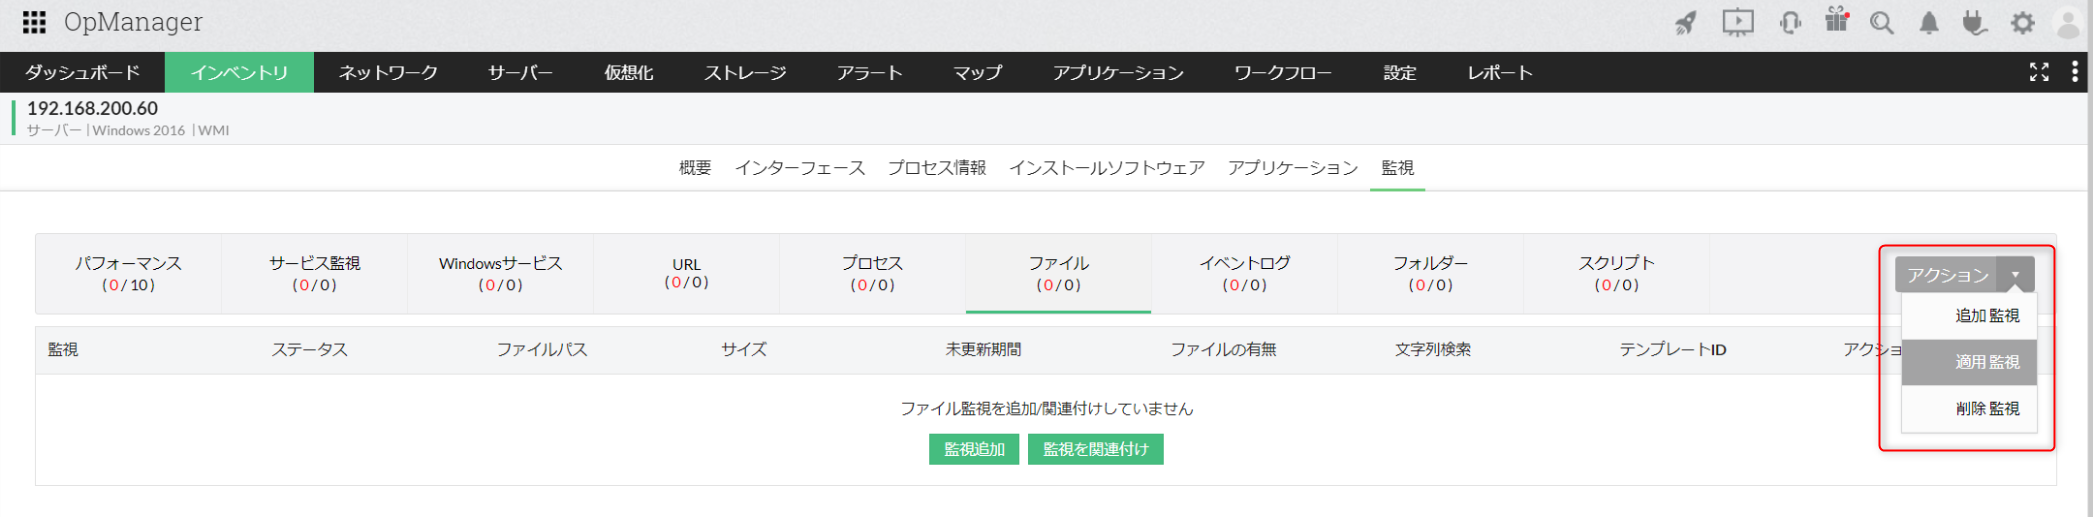Select the インベントリ menu
The image size is (2093, 517).
tap(239, 73)
